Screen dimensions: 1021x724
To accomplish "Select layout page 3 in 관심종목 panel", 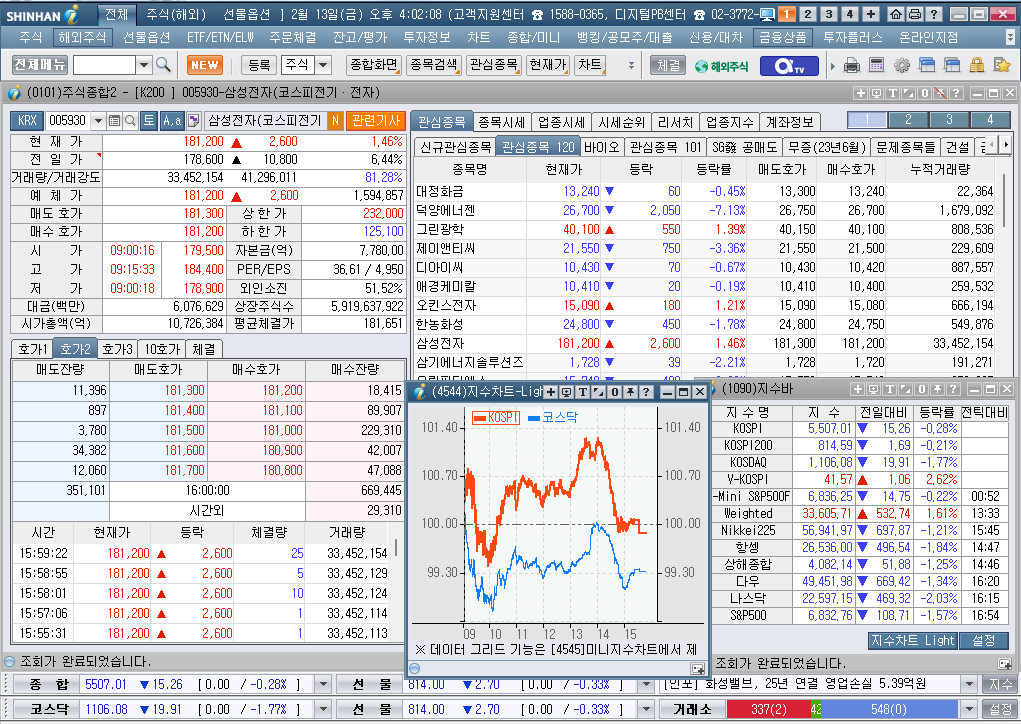I will (x=949, y=120).
